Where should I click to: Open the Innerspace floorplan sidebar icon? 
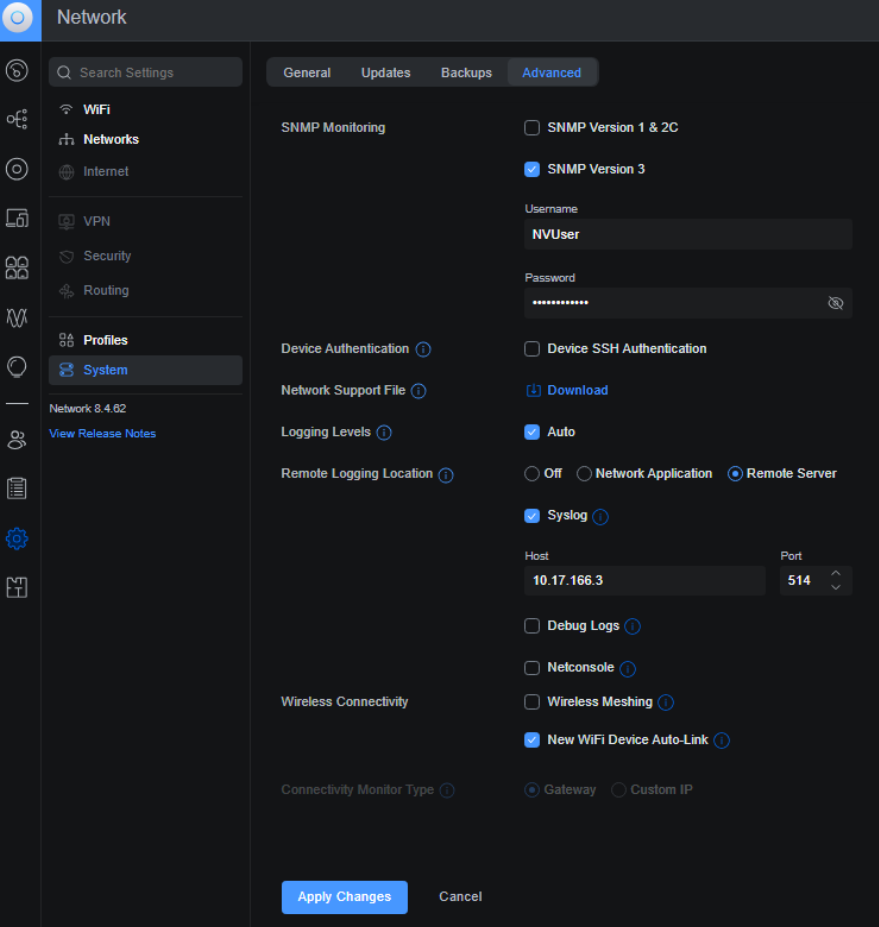coord(17,587)
